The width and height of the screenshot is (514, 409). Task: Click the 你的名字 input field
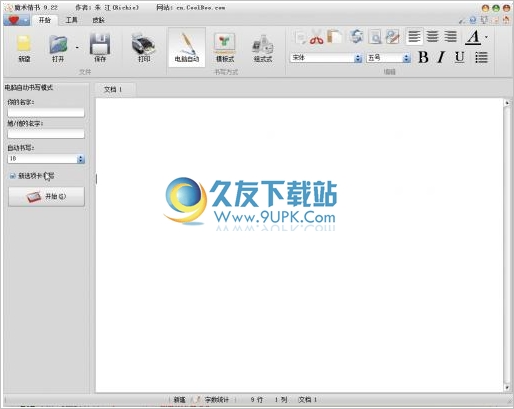tap(46, 112)
